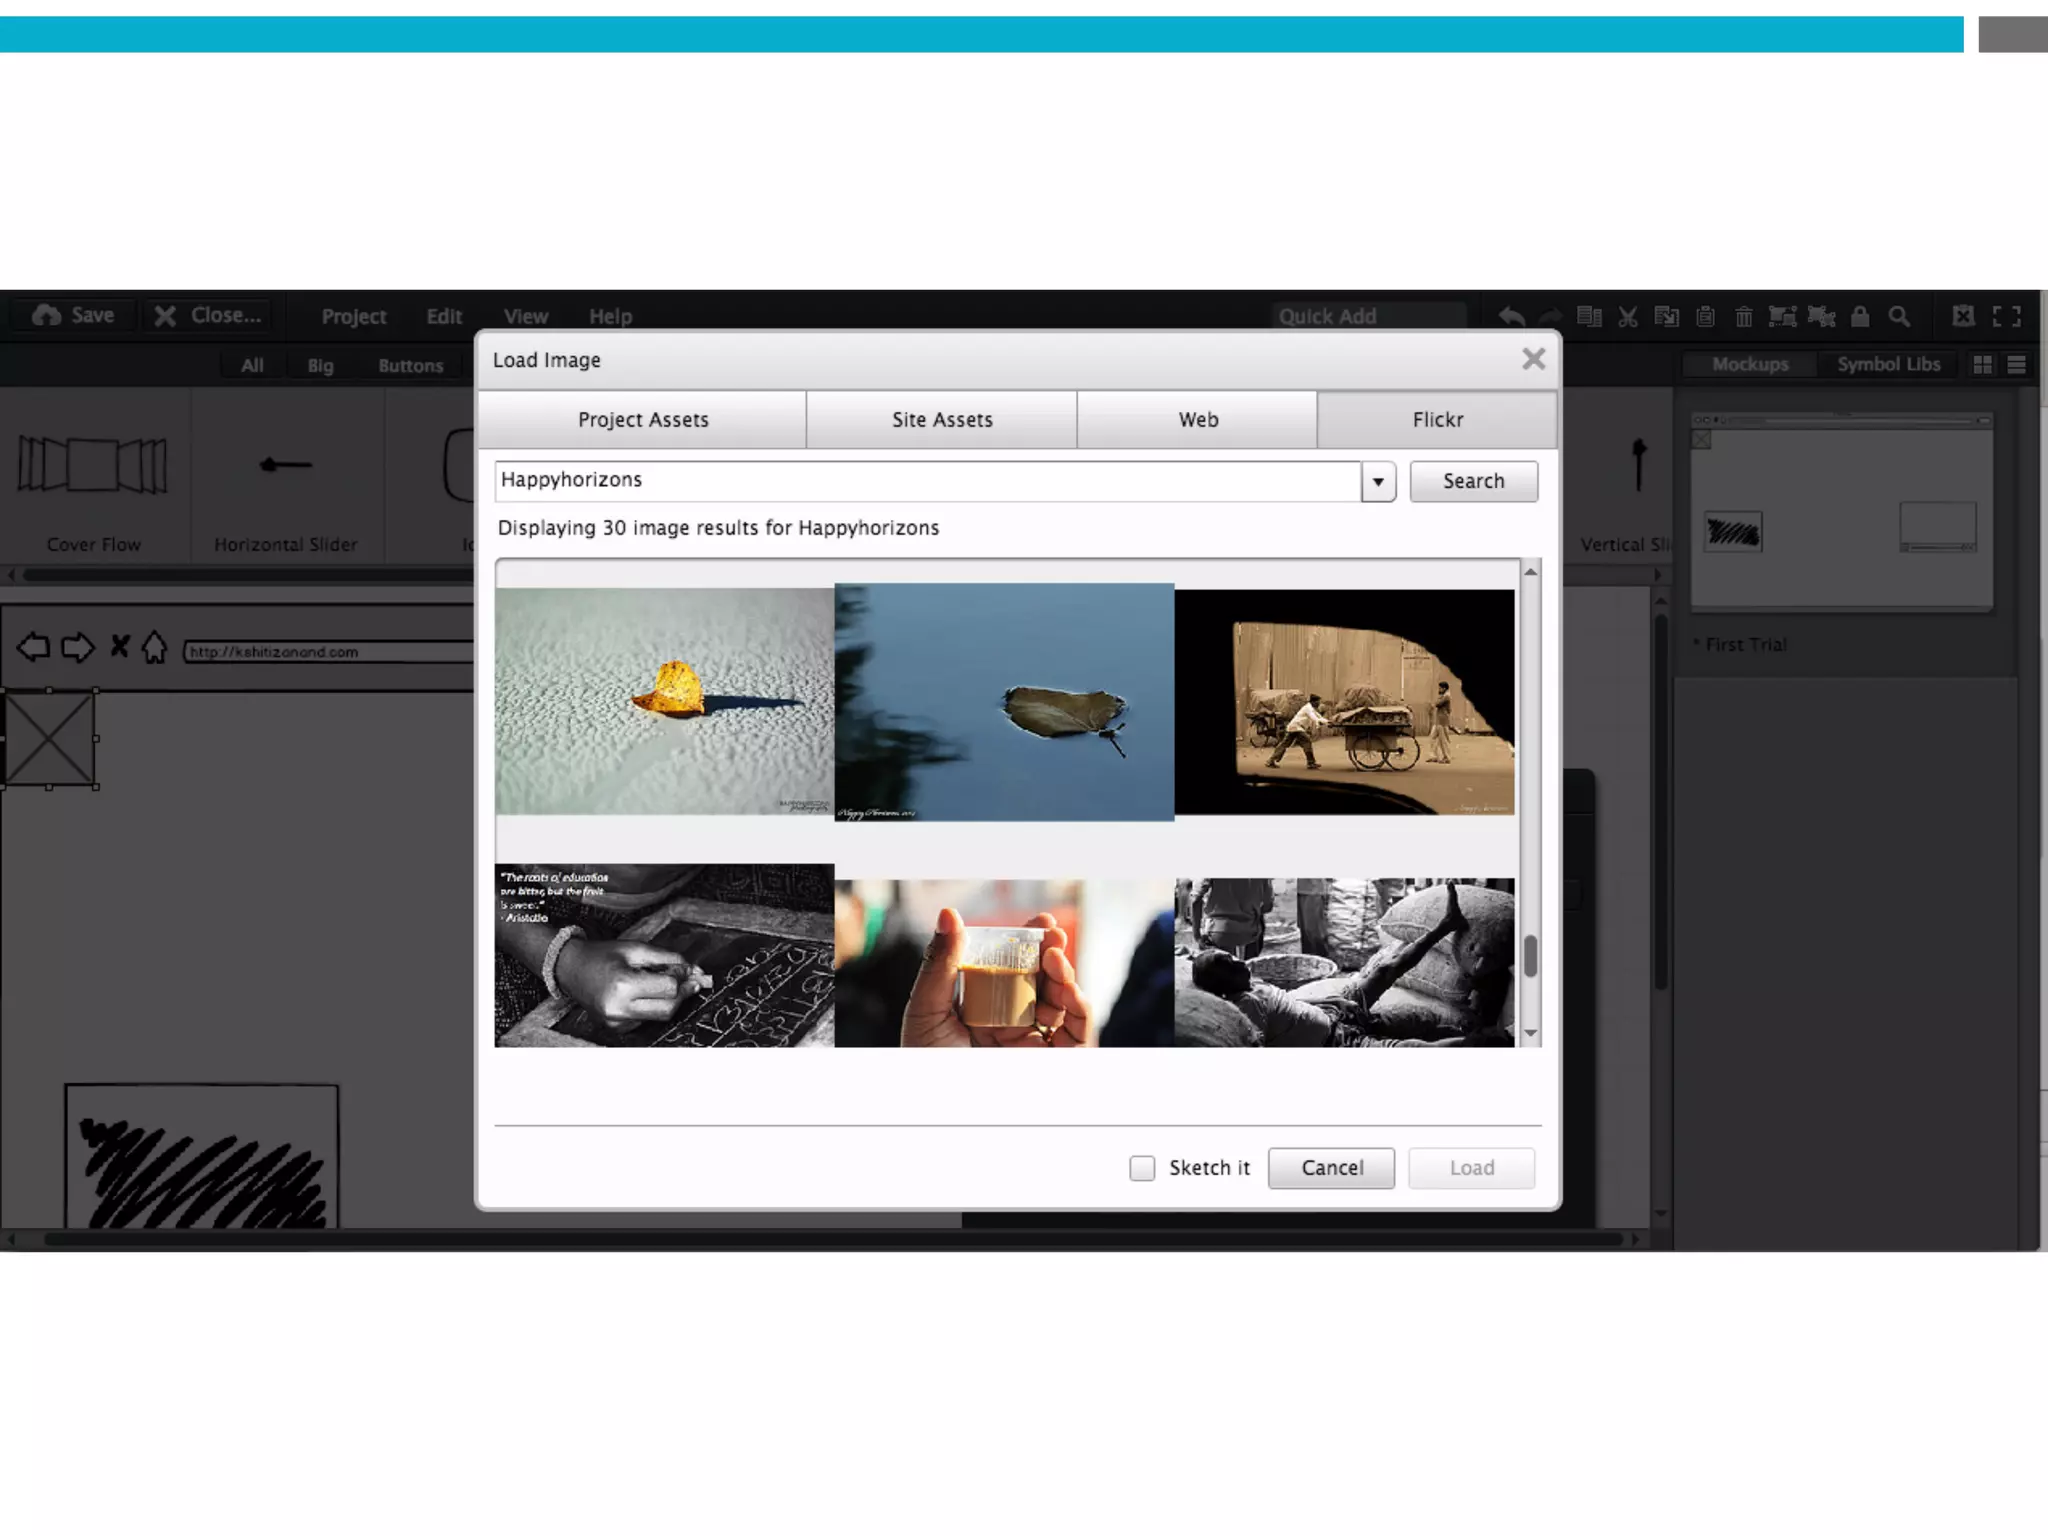Image resolution: width=2048 pixels, height=1536 pixels.
Task: Click scroll down arrow in image results
Action: [x=1530, y=1033]
